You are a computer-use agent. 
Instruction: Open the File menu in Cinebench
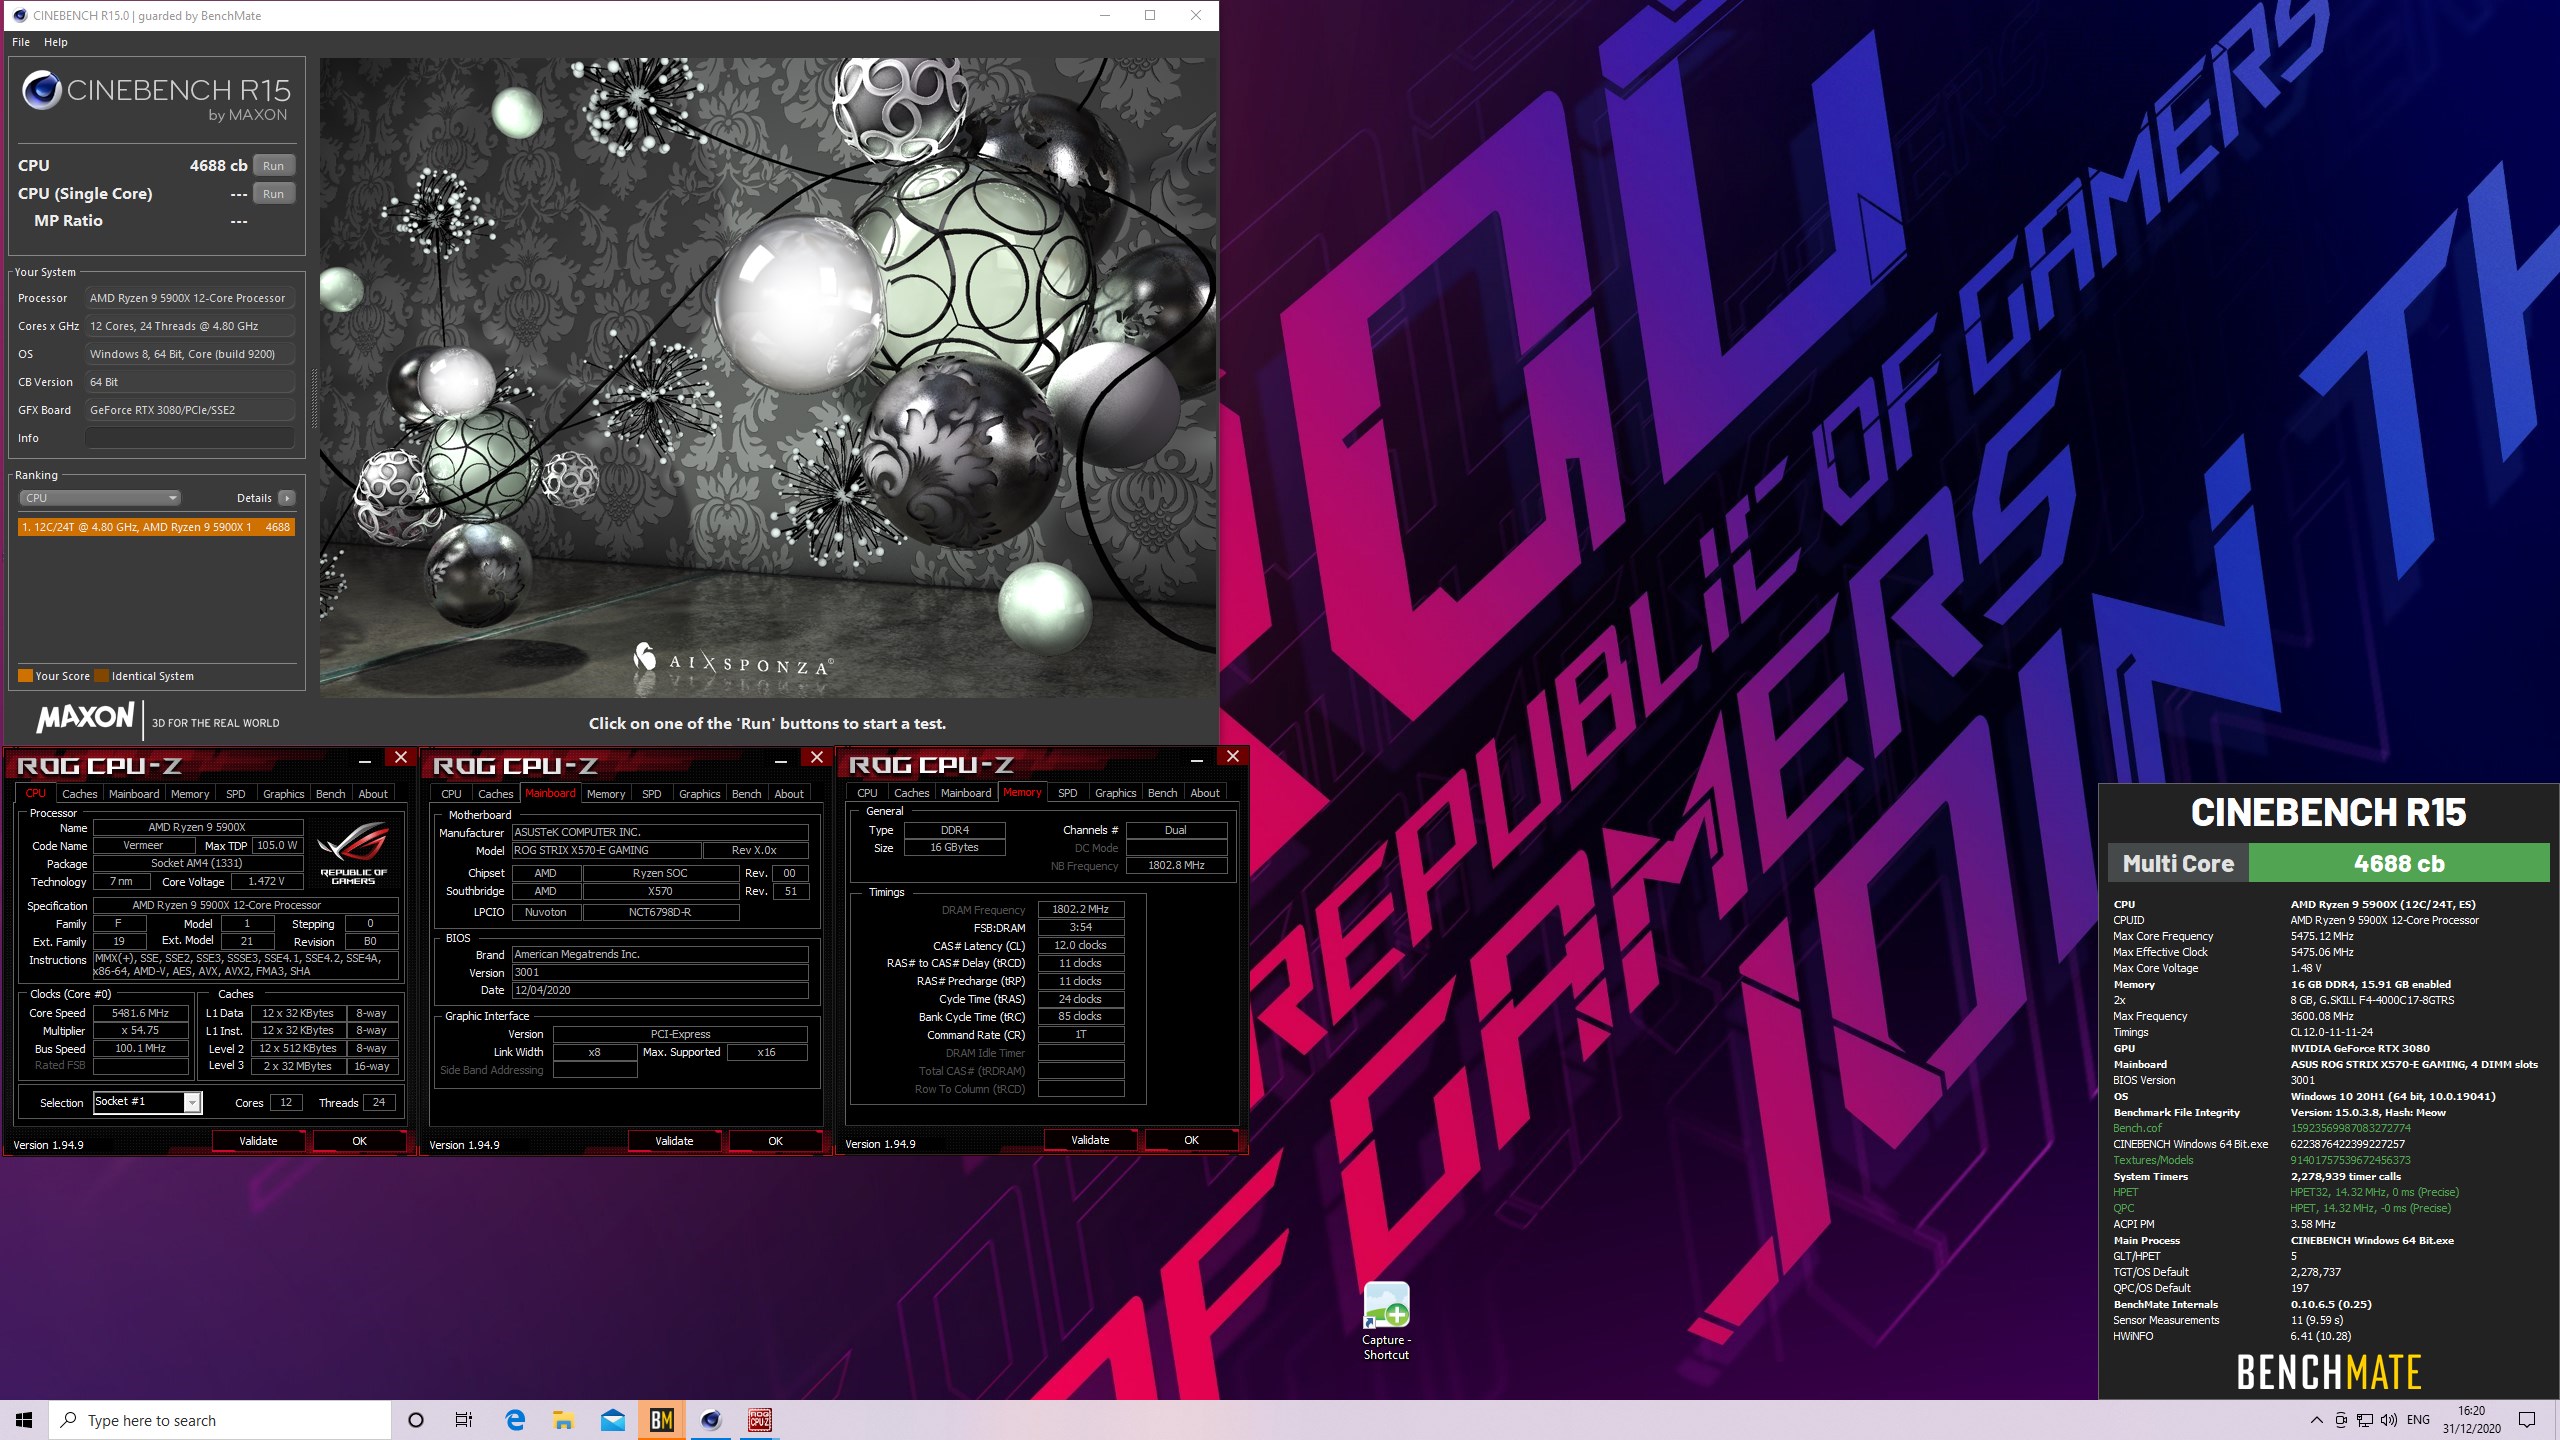pos(21,42)
